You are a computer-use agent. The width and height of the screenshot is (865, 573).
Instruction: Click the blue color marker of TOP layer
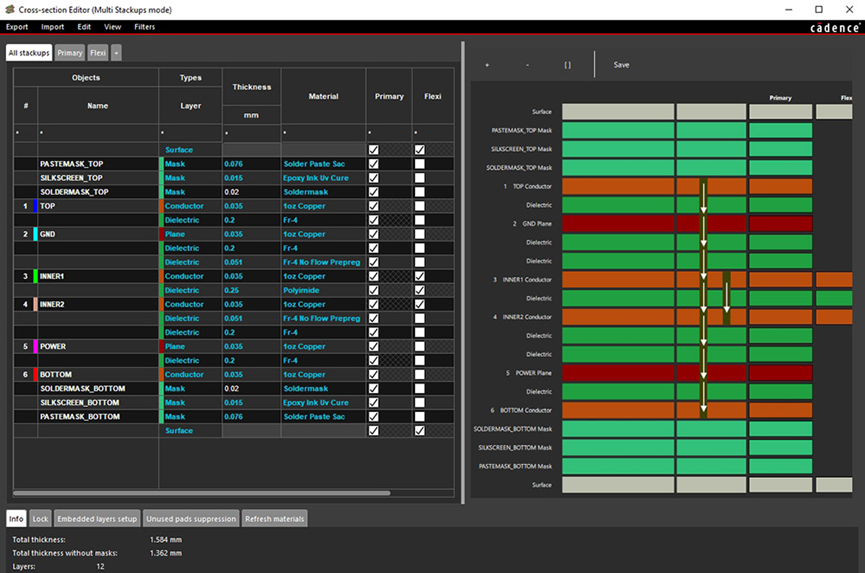tap(36, 206)
